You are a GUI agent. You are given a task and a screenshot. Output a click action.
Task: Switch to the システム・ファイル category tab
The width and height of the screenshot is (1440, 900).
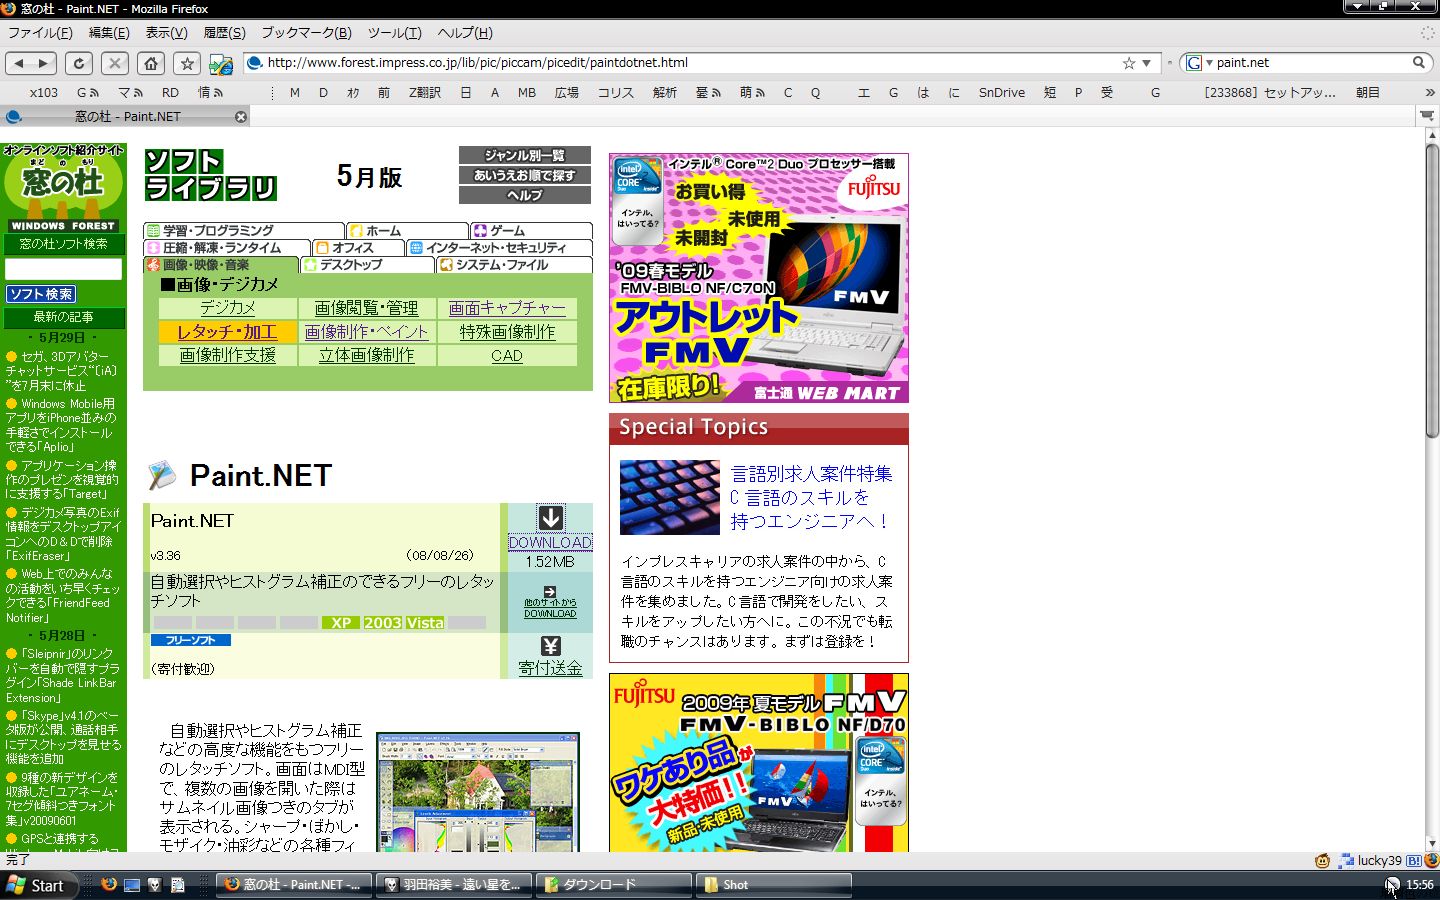point(514,265)
